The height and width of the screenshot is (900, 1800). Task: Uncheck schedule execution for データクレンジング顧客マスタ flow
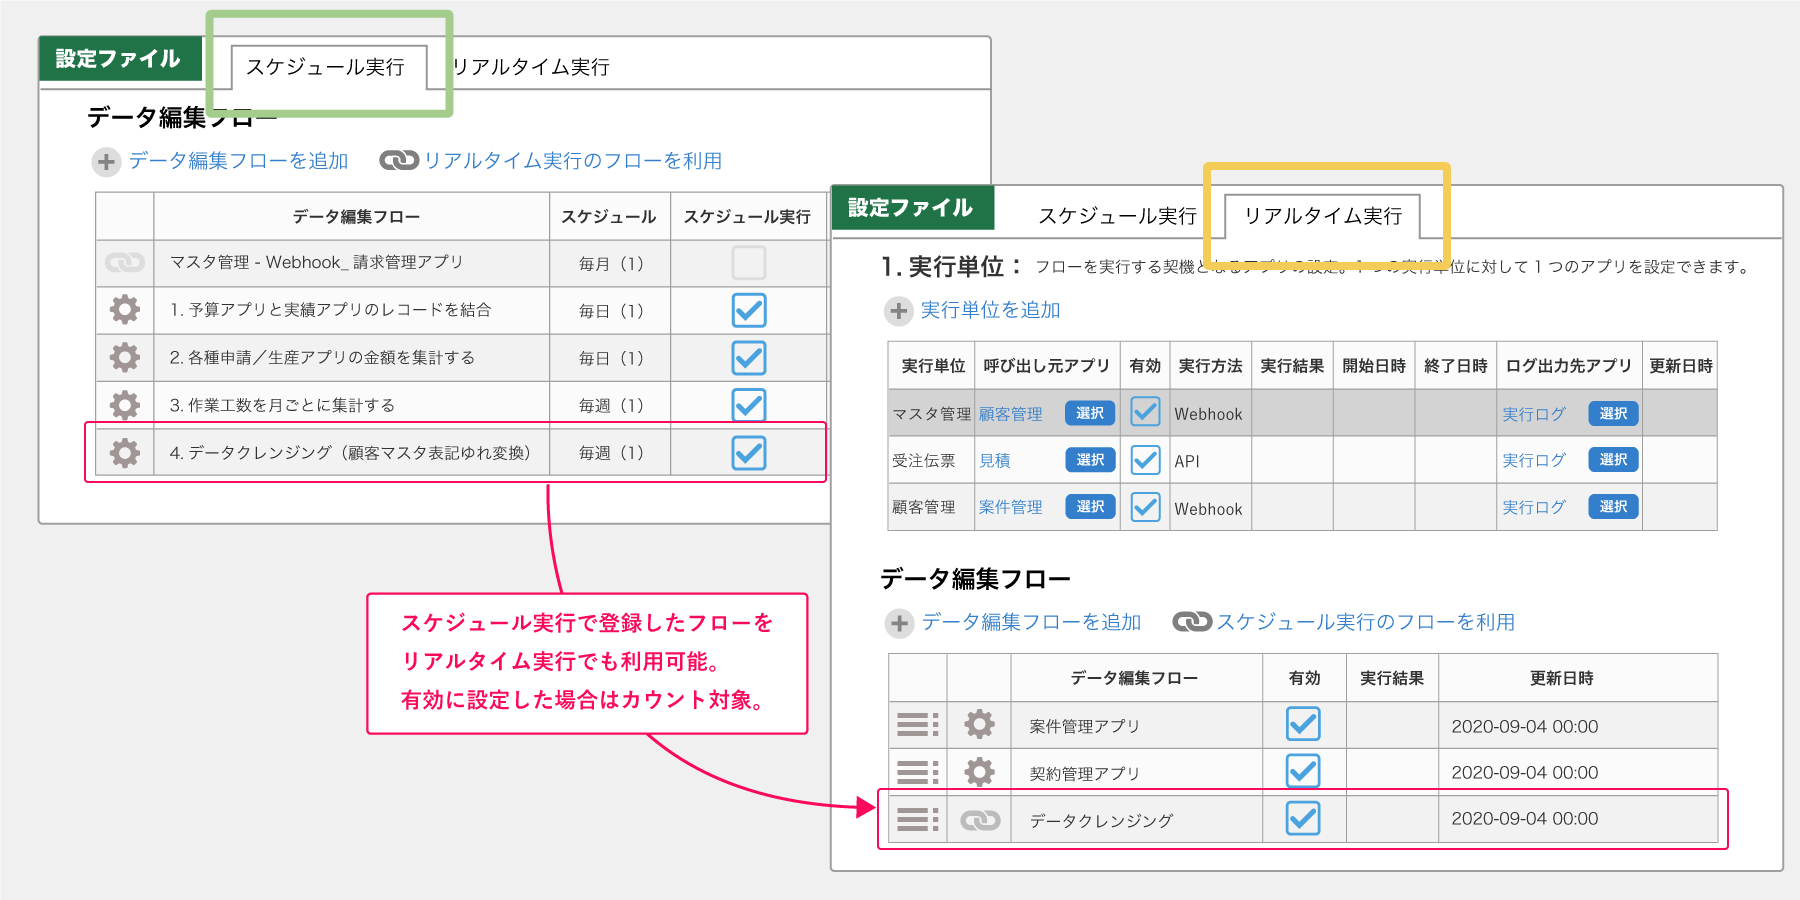(x=749, y=453)
